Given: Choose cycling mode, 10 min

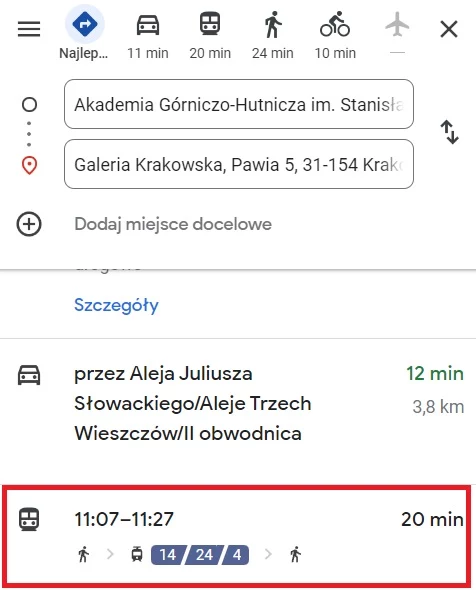Looking at the screenshot, I should click(335, 36).
